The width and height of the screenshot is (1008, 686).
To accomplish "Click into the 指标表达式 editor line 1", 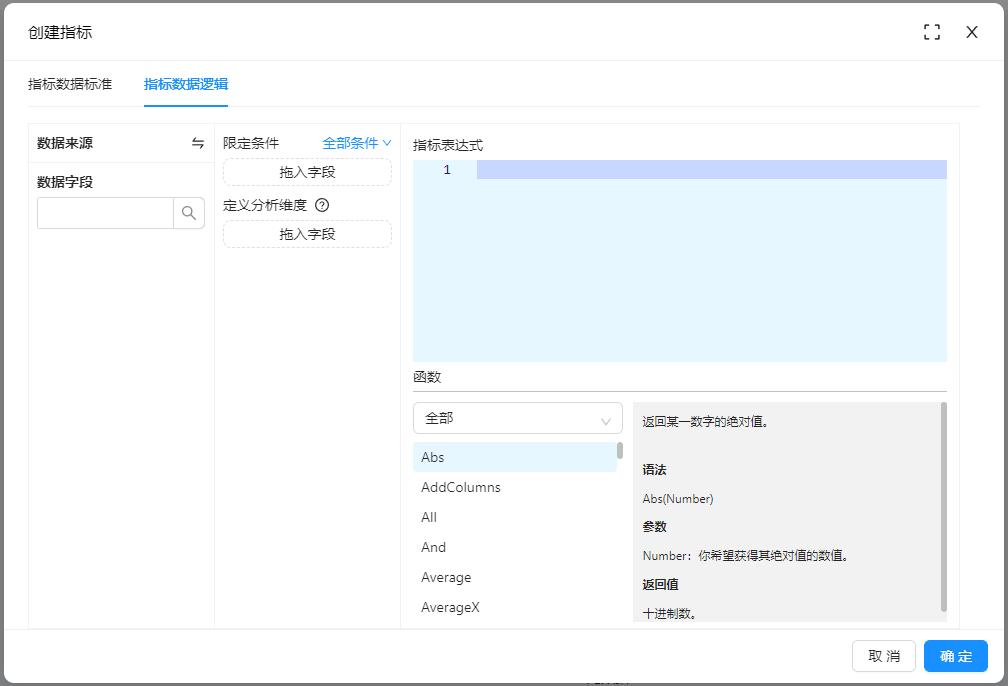I will click(x=710, y=170).
